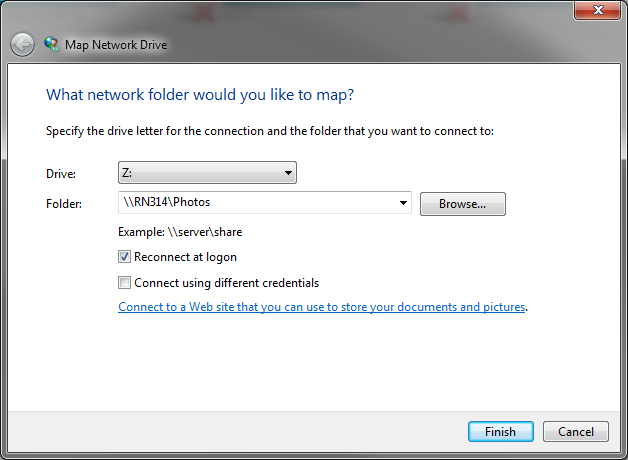Screen dimensions: 628x460
Task: Click the Folder: field label
Action: pyautogui.click(x=64, y=204)
